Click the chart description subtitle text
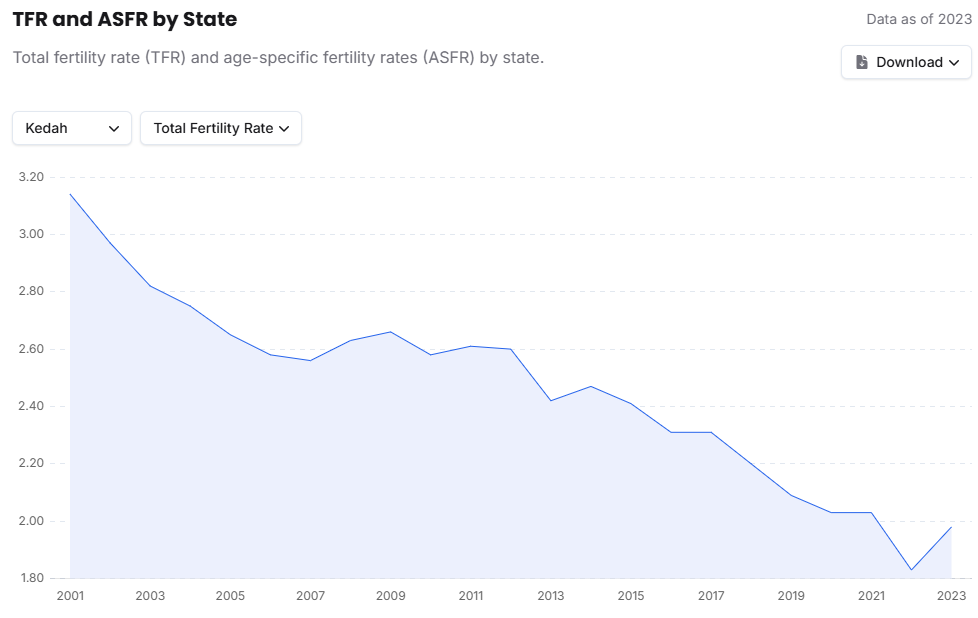 click(278, 57)
